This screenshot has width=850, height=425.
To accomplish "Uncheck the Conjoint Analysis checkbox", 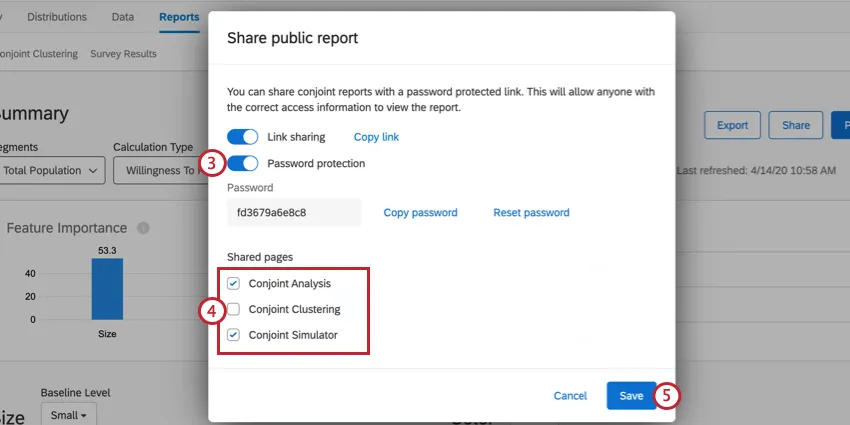I will click(x=234, y=284).
